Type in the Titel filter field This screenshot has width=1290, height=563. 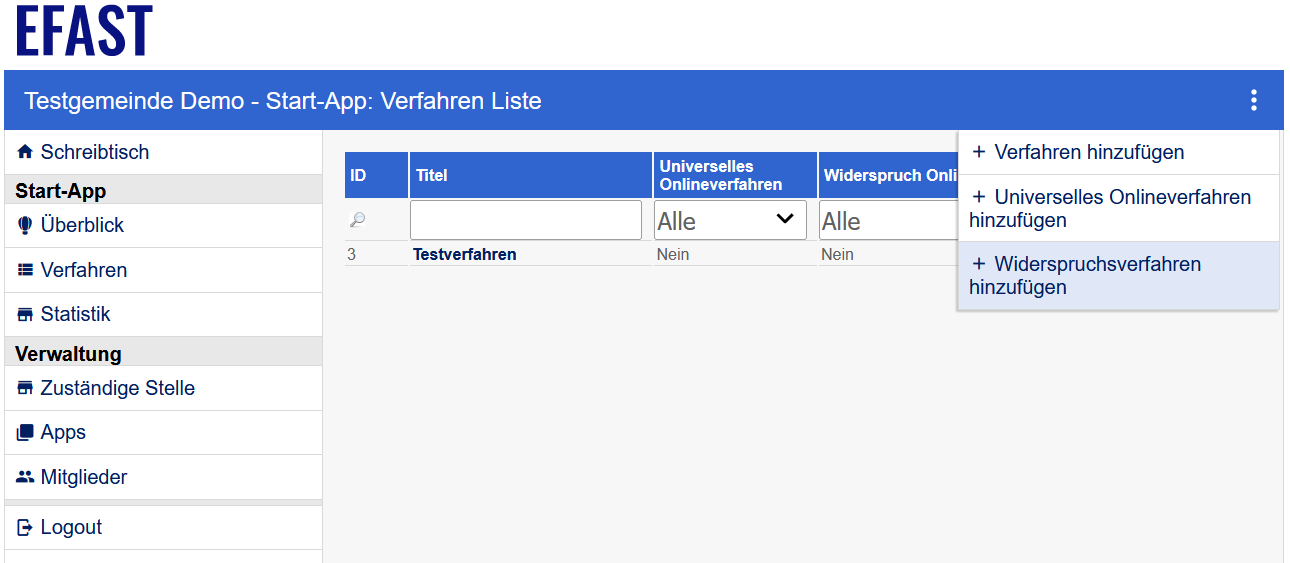click(525, 220)
